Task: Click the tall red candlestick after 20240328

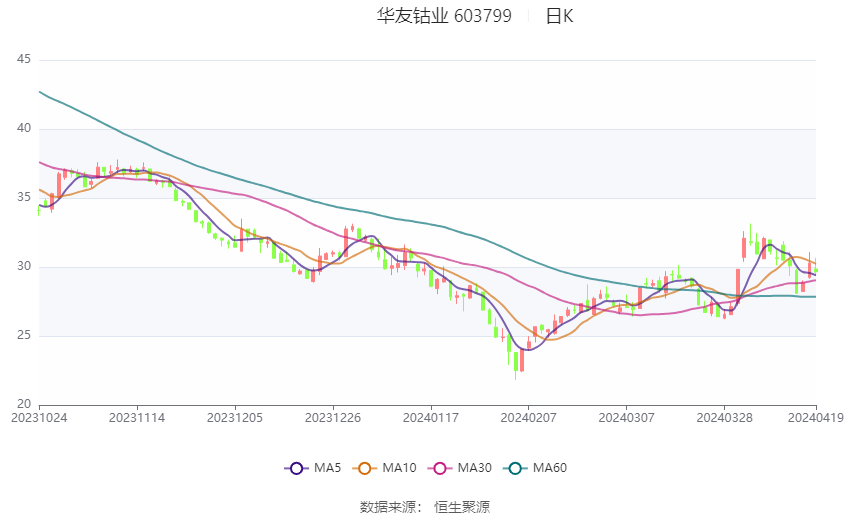Action: click(x=738, y=286)
